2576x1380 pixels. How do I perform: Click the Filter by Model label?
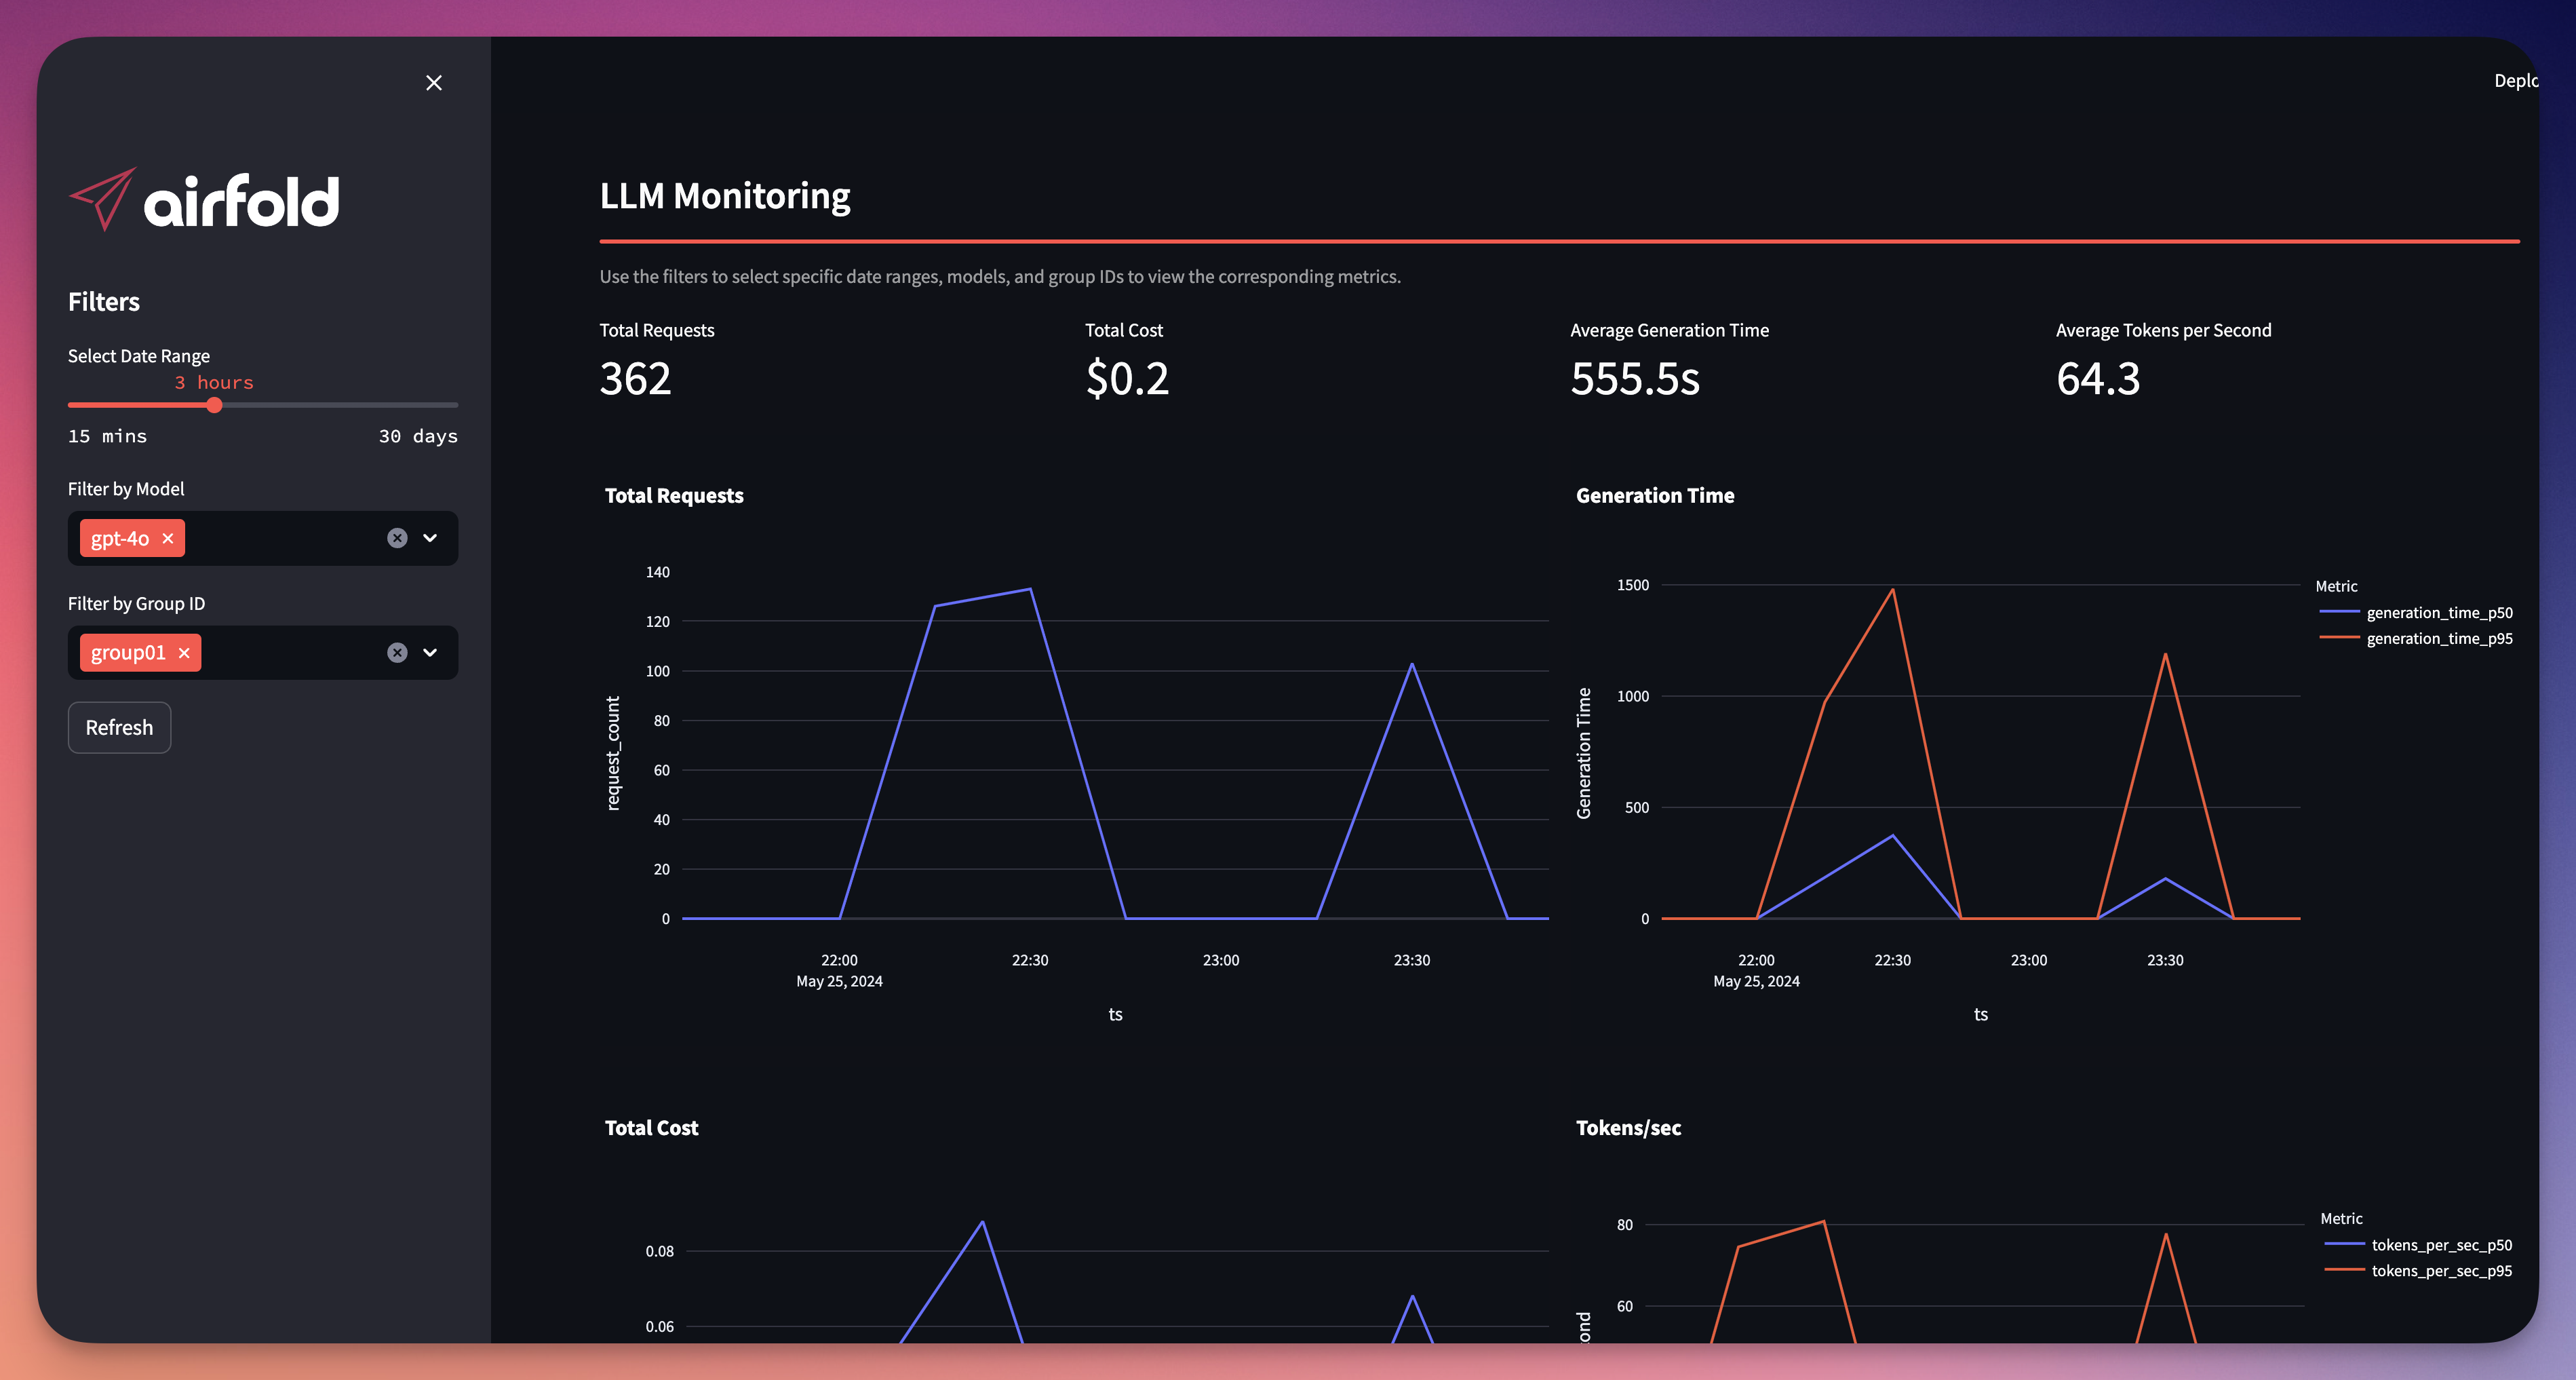click(126, 489)
